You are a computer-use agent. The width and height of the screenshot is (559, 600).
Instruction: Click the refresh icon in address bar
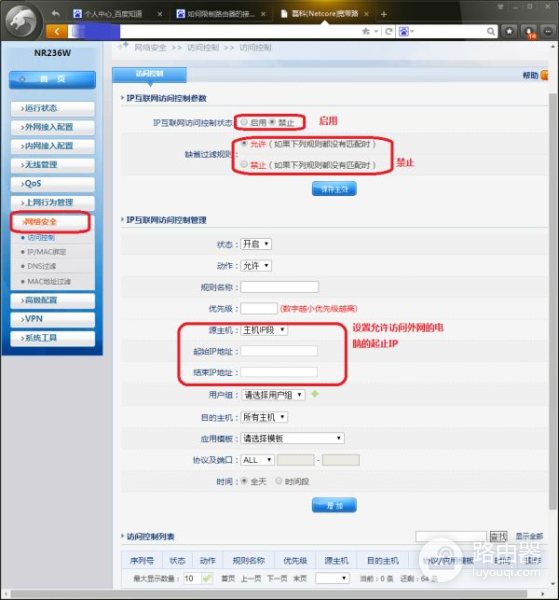[x=388, y=31]
